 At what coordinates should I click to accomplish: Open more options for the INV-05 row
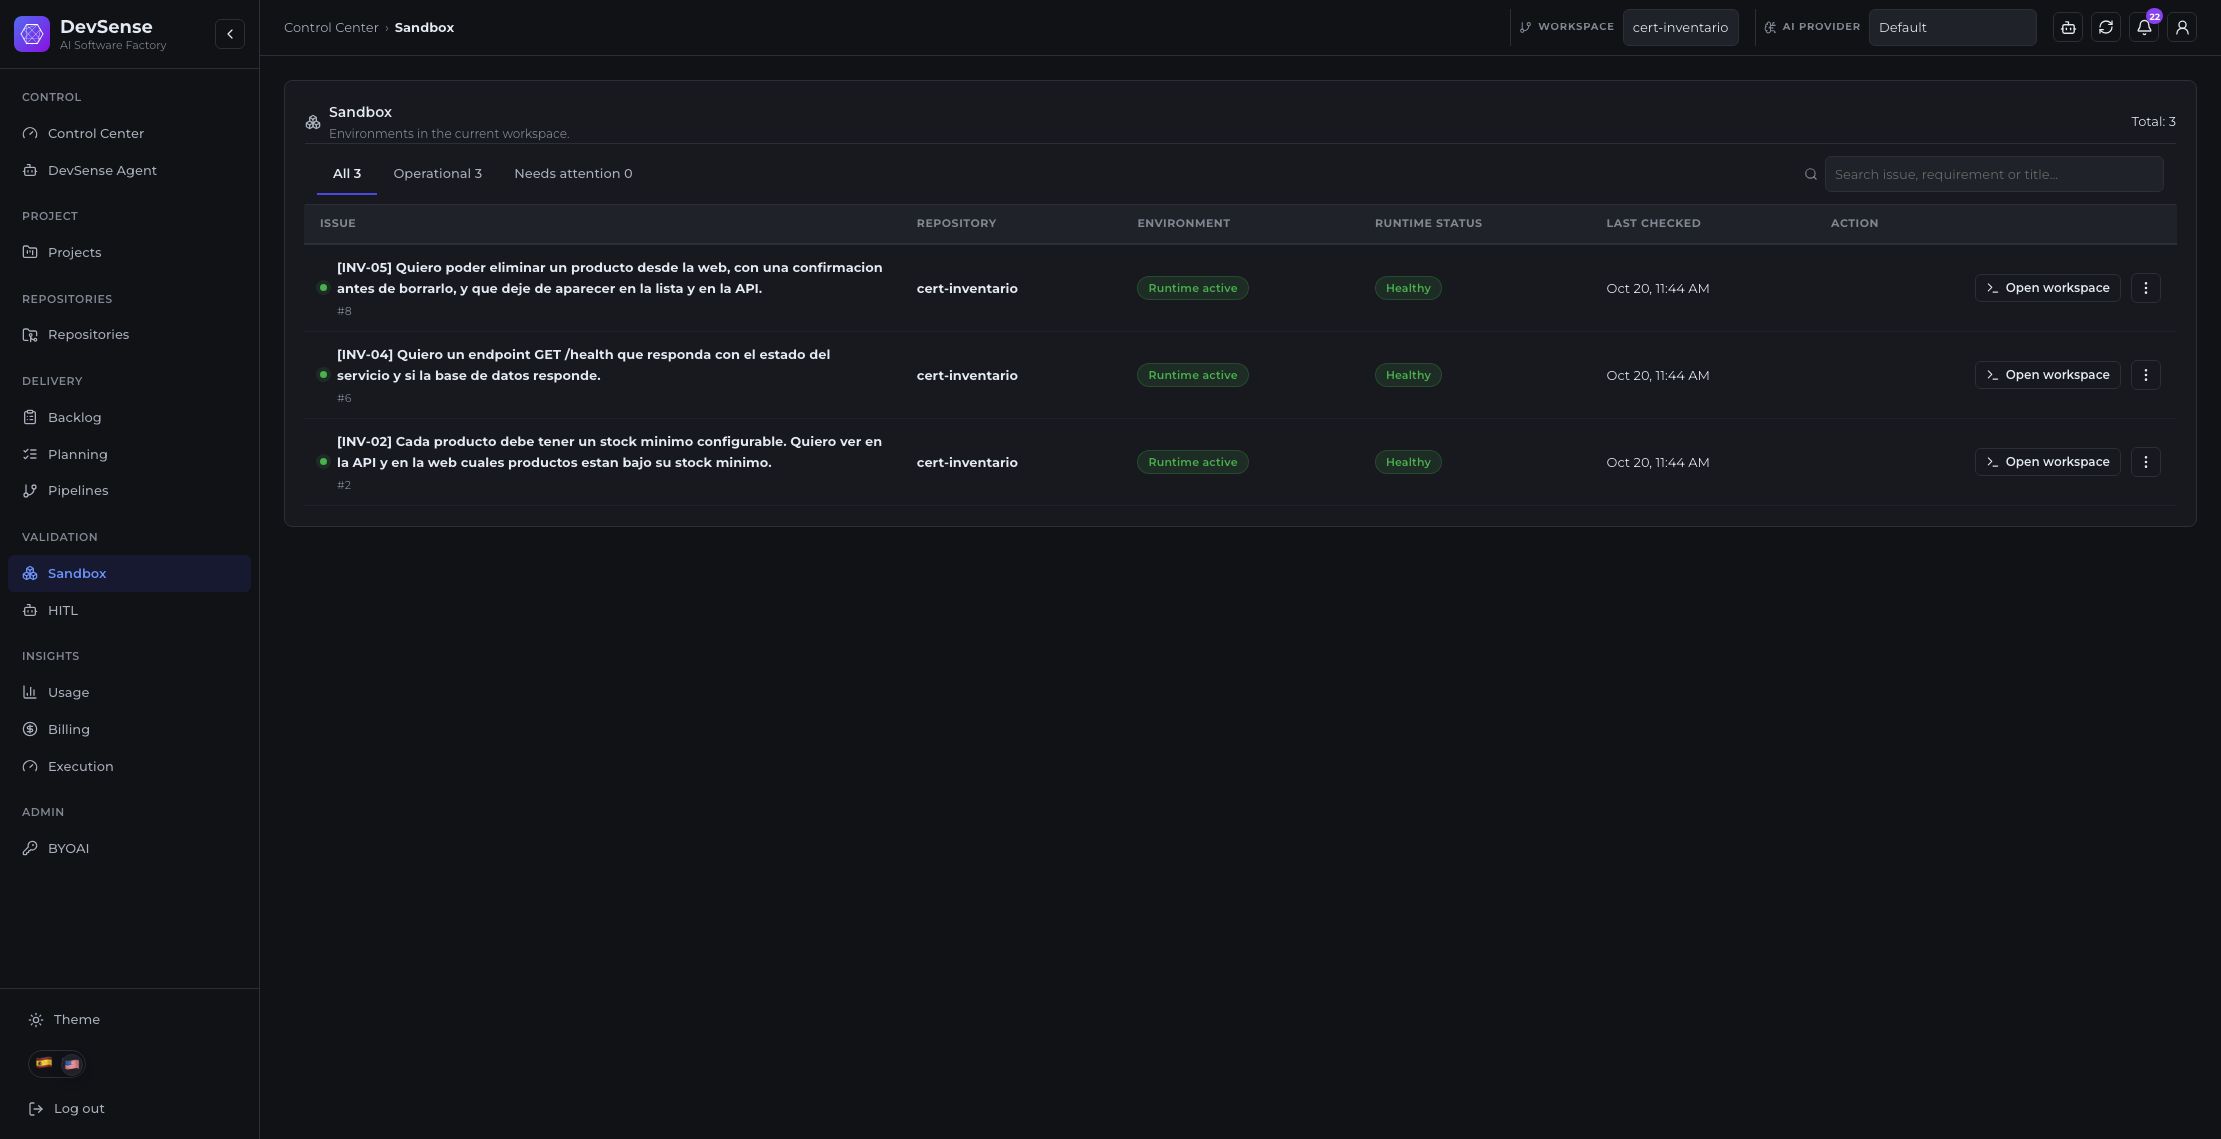click(2145, 288)
